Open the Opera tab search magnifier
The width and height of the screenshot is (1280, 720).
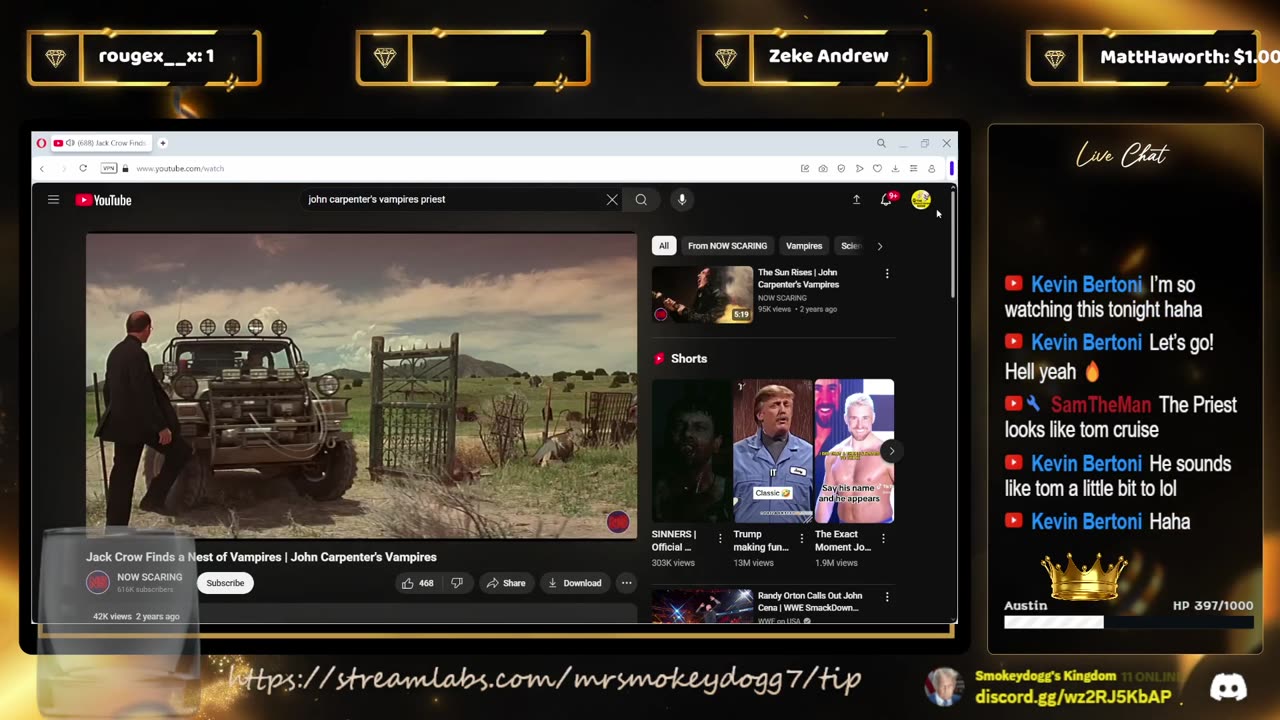pyautogui.click(x=881, y=143)
